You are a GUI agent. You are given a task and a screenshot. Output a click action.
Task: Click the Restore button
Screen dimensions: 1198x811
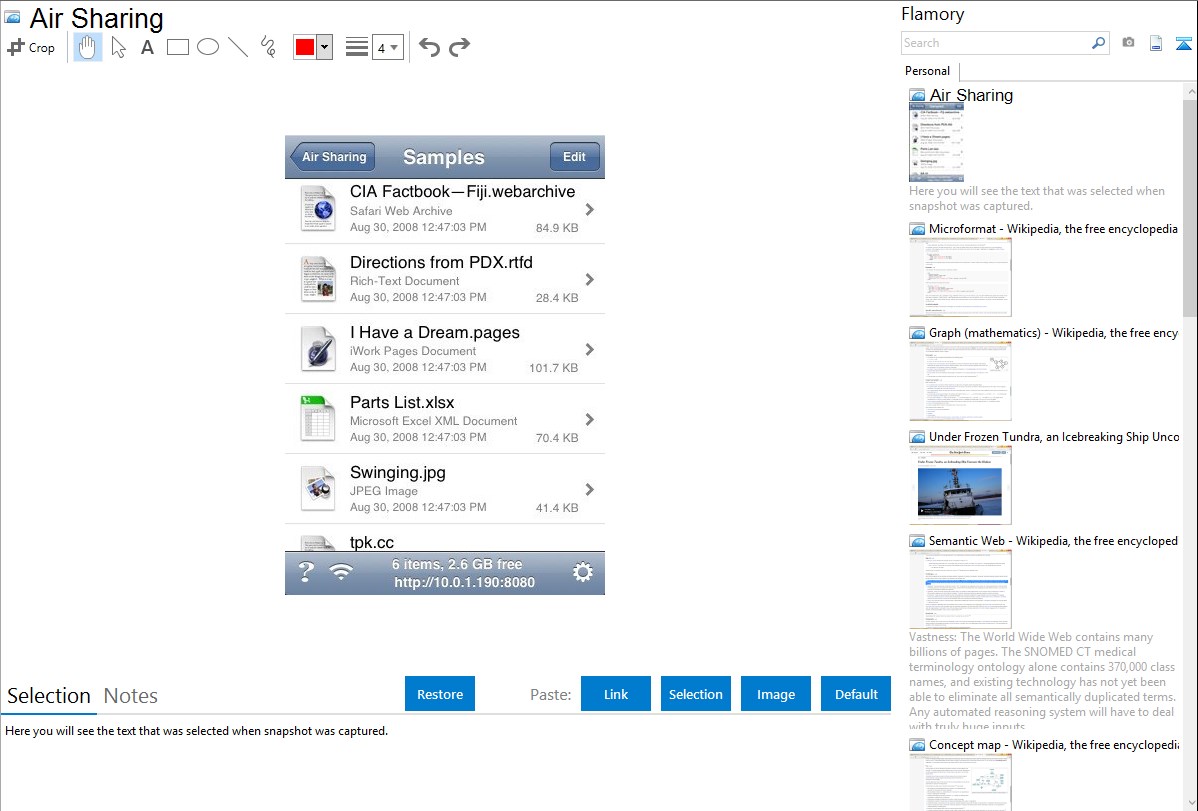[x=440, y=694]
